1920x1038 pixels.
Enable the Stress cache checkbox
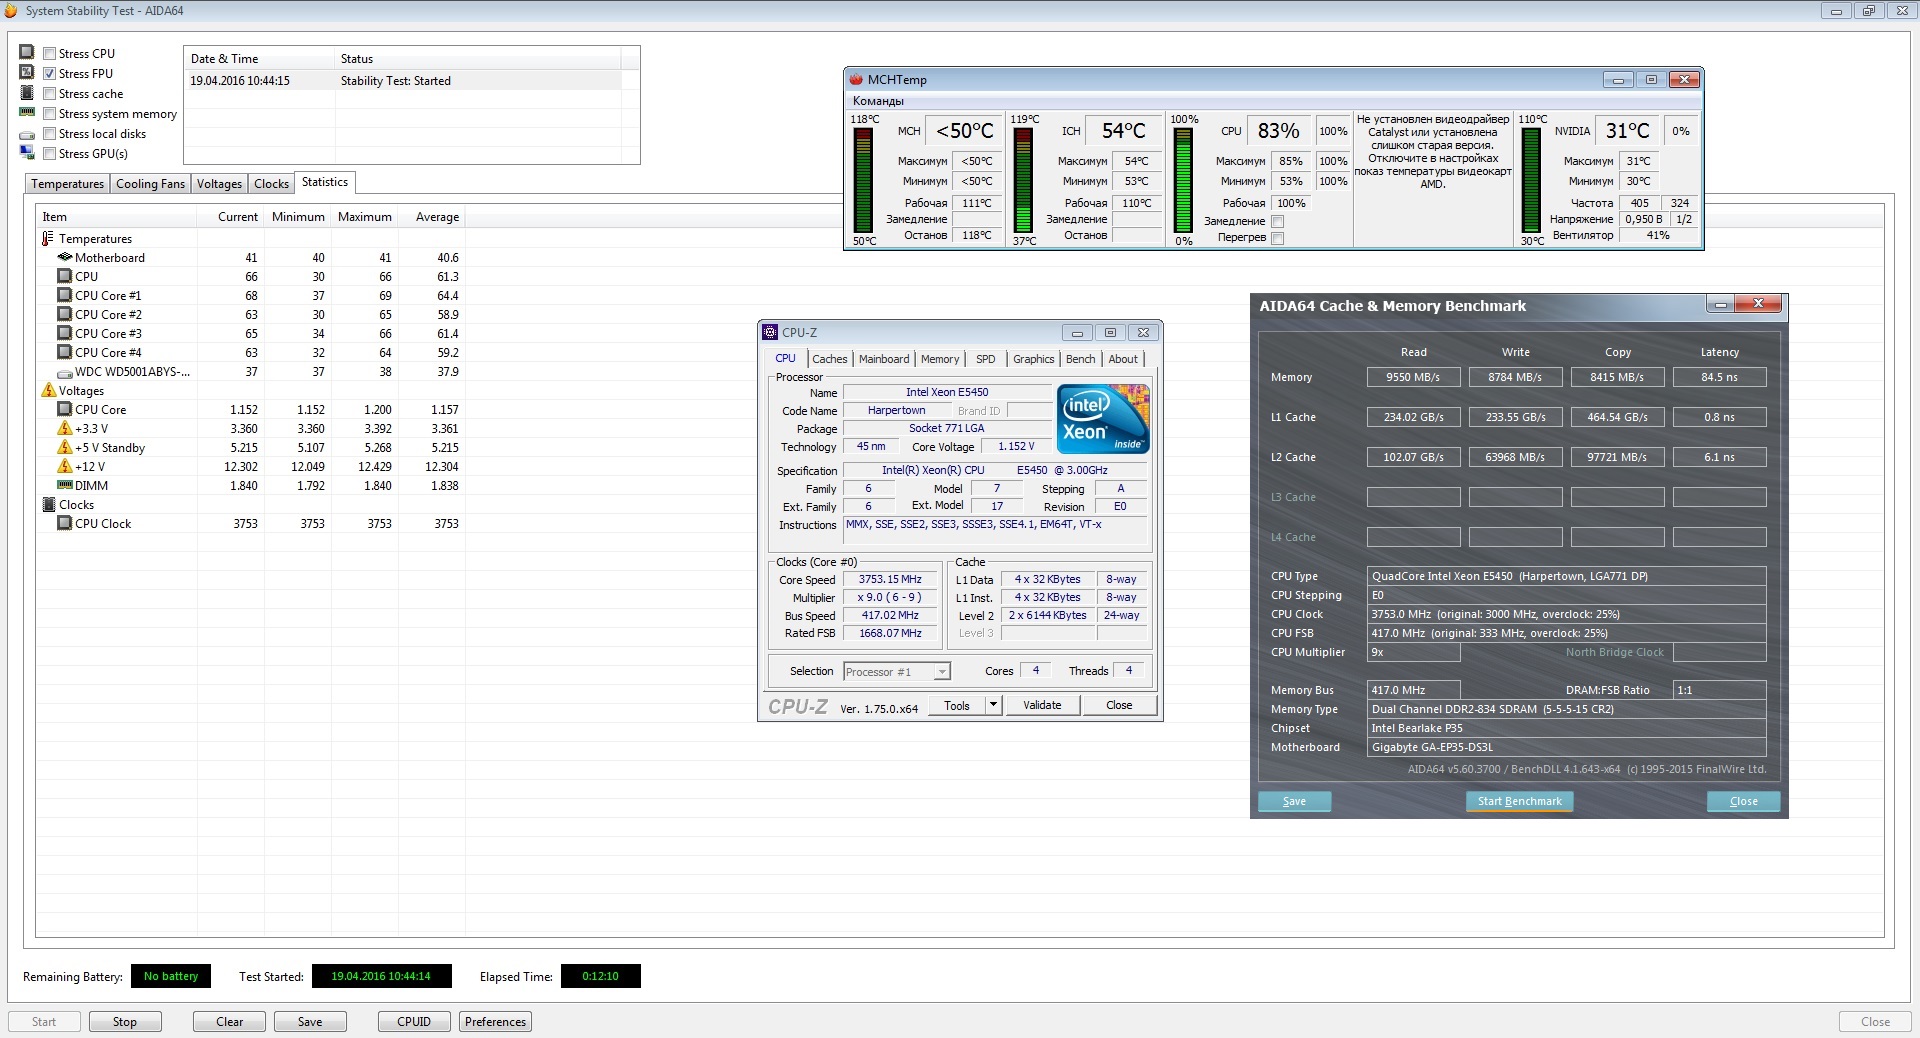click(x=49, y=94)
